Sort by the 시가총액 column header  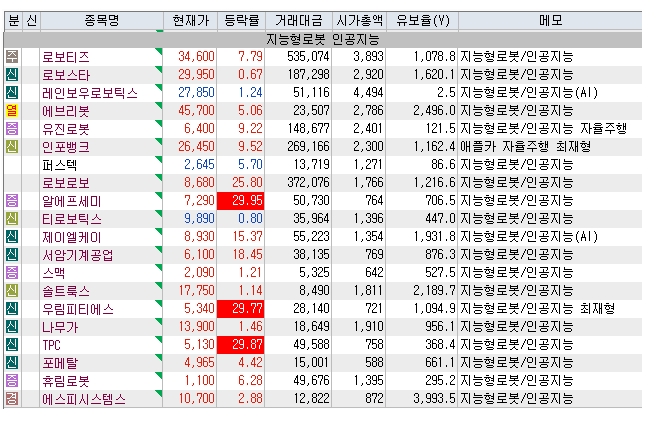click(359, 20)
